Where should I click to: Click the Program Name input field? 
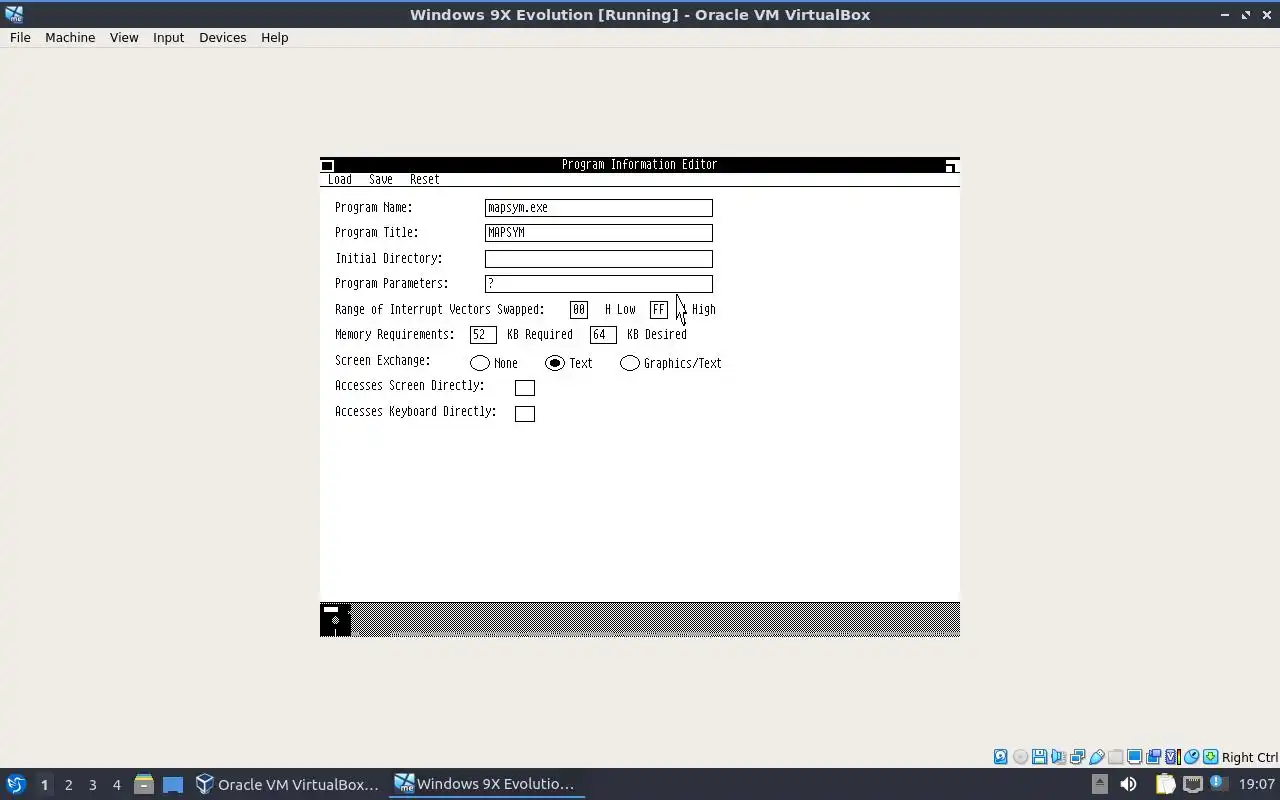click(x=599, y=208)
